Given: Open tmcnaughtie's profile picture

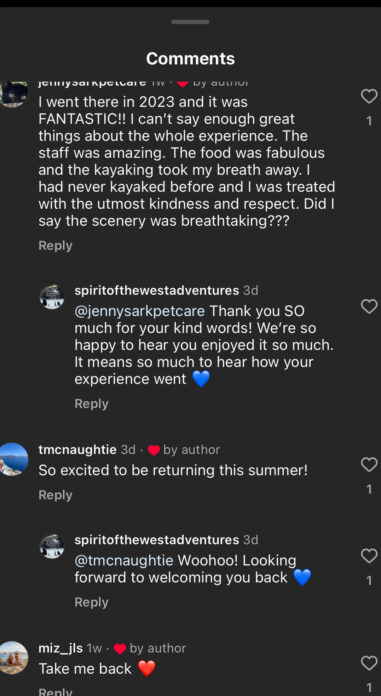Looking at the screenshot, I should (13, 459).
